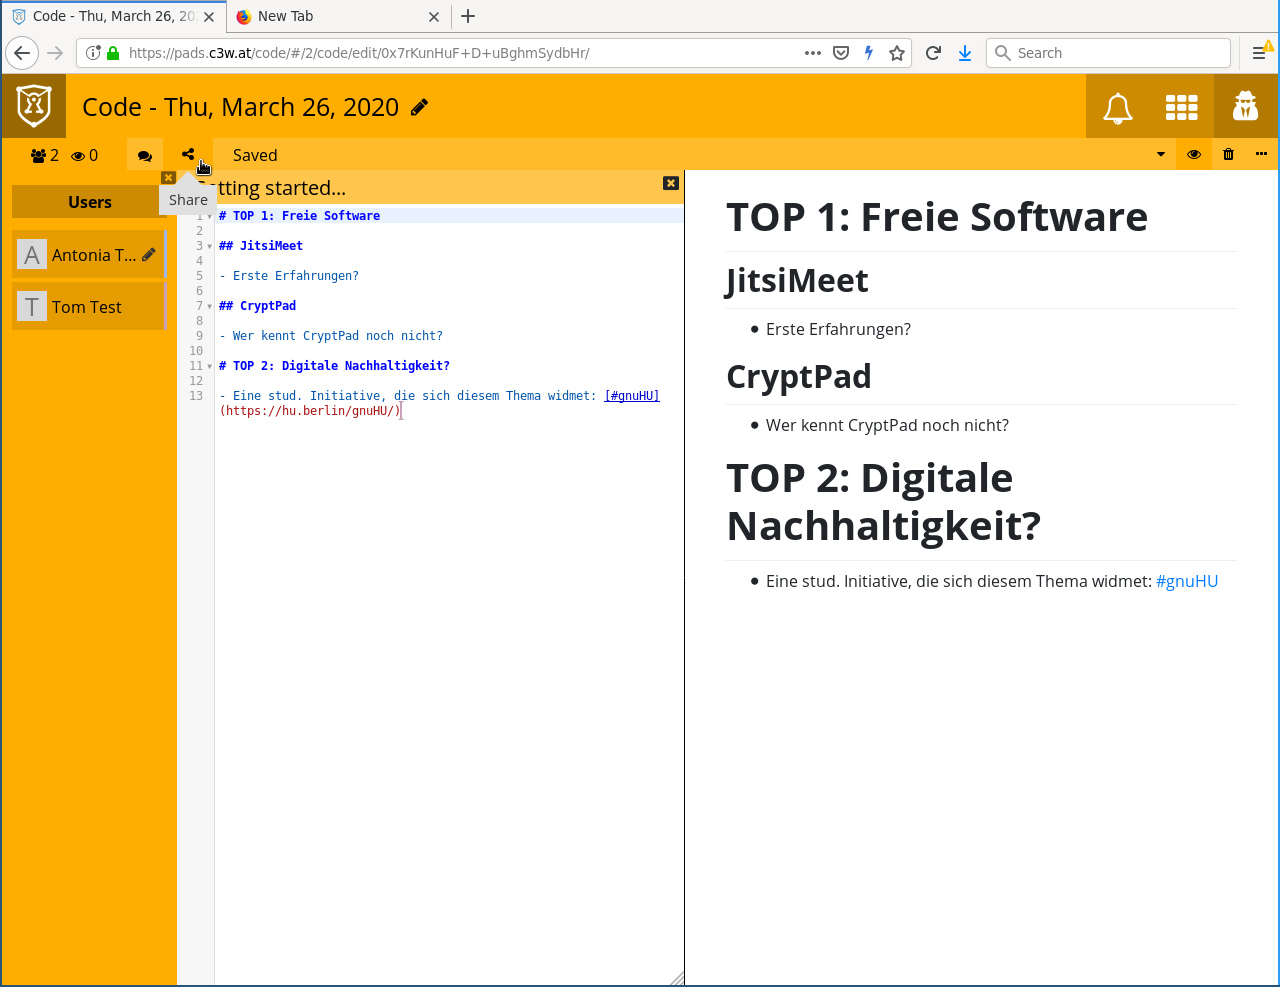Open Firefox hamburger menu
Viewport: 1280px width, 987px height.
point(1259,53)
